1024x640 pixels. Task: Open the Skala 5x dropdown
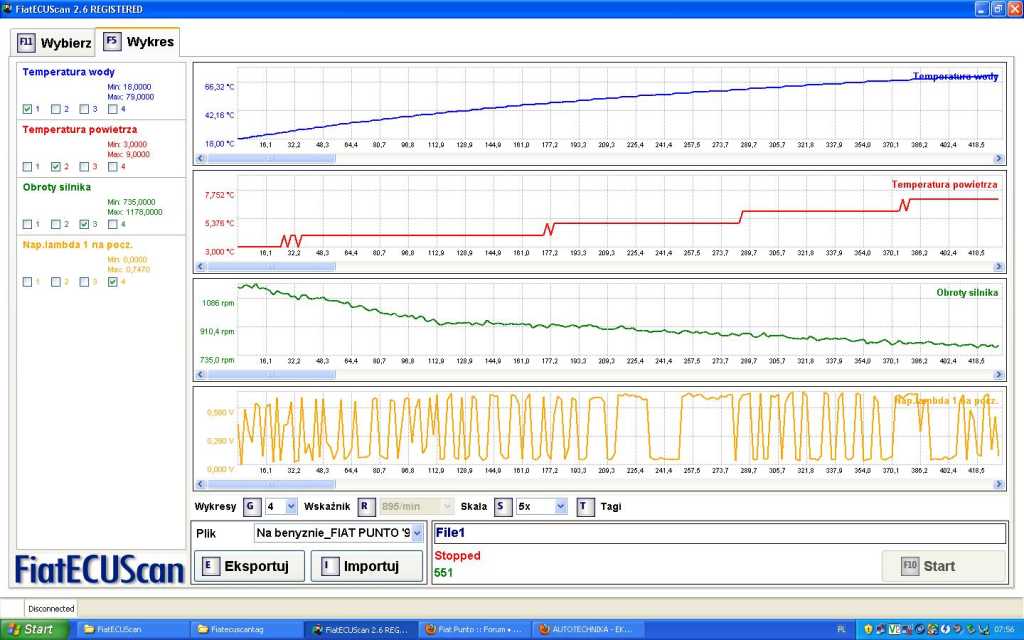560,507
